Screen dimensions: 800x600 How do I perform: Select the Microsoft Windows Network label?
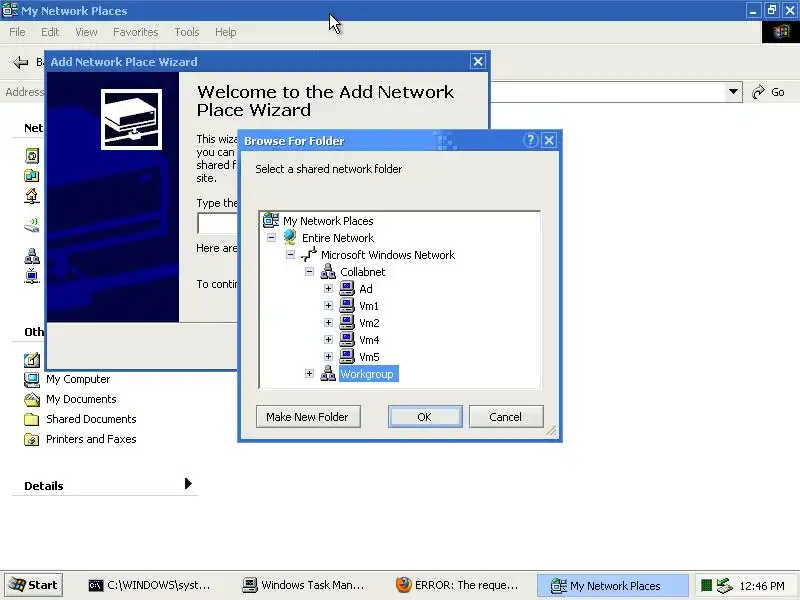(x=388, y=255)
